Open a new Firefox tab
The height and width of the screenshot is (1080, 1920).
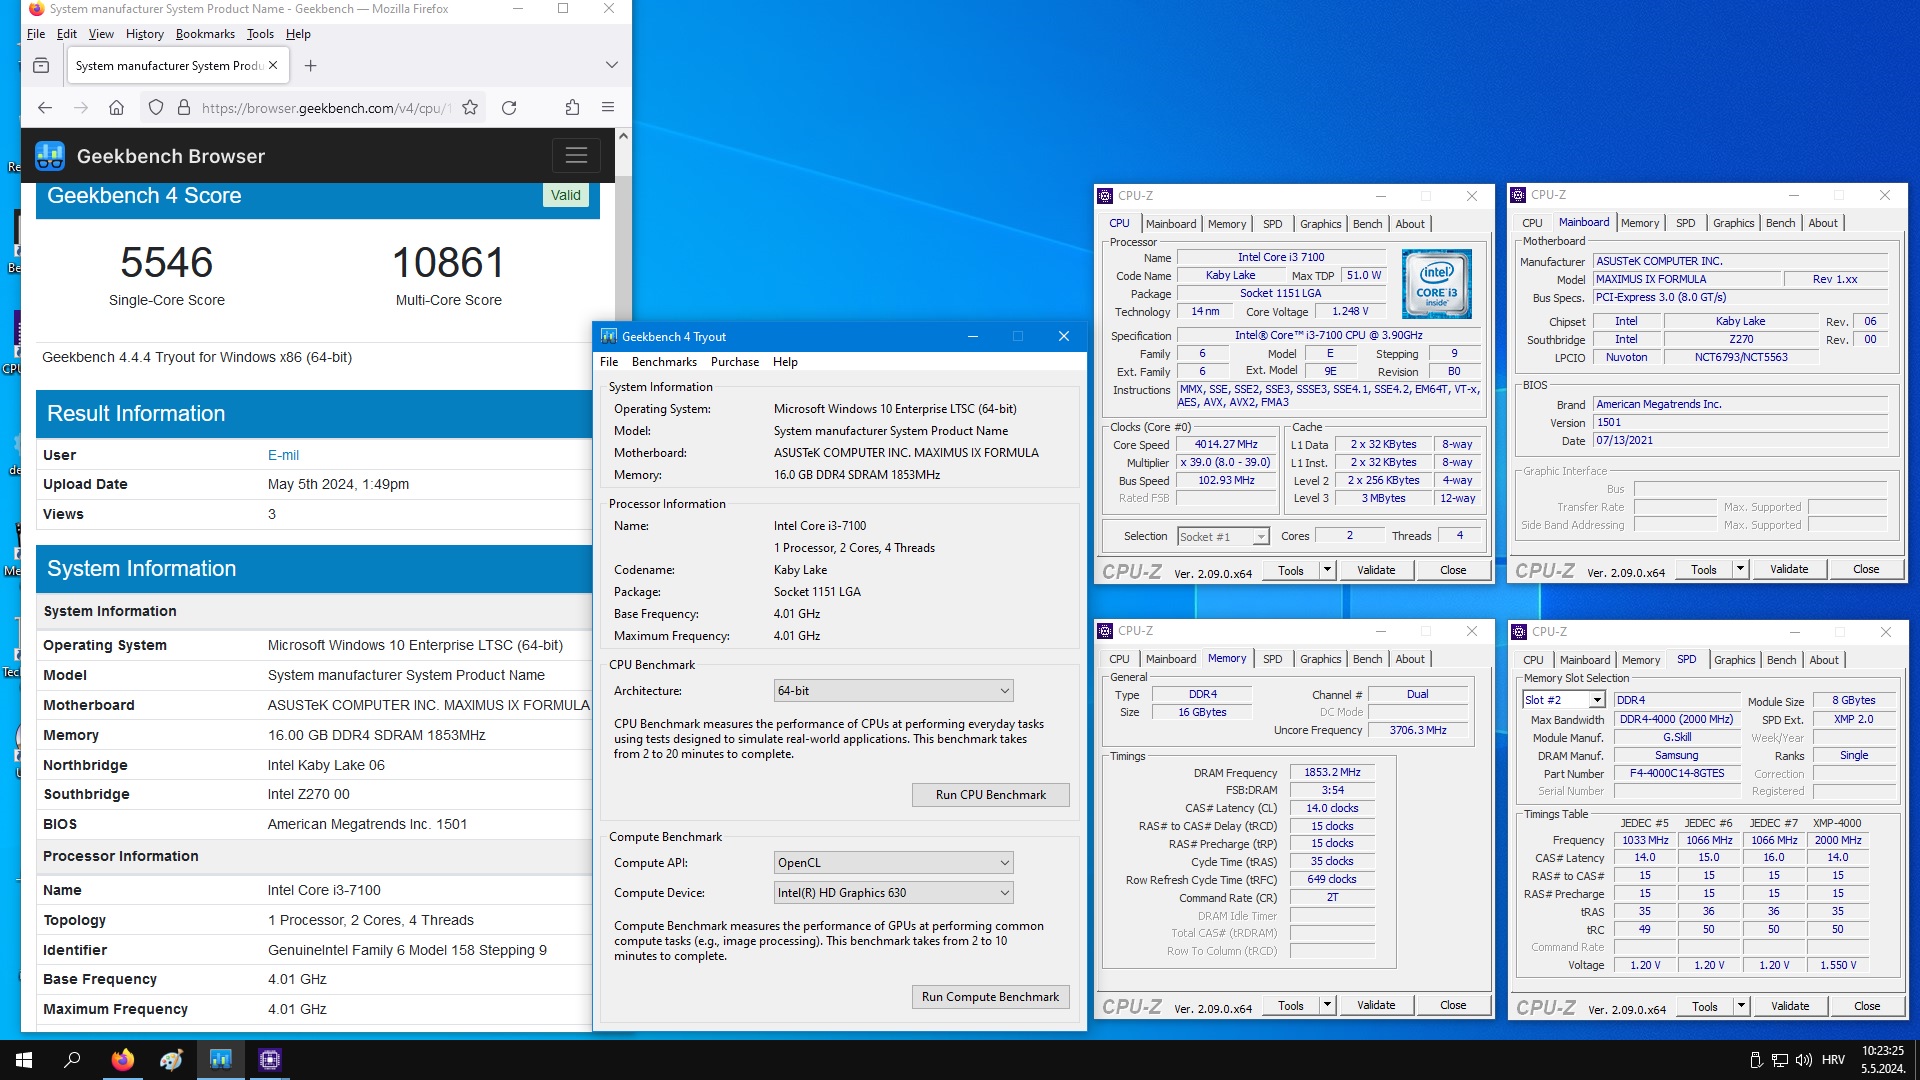(x=311, y=66)
